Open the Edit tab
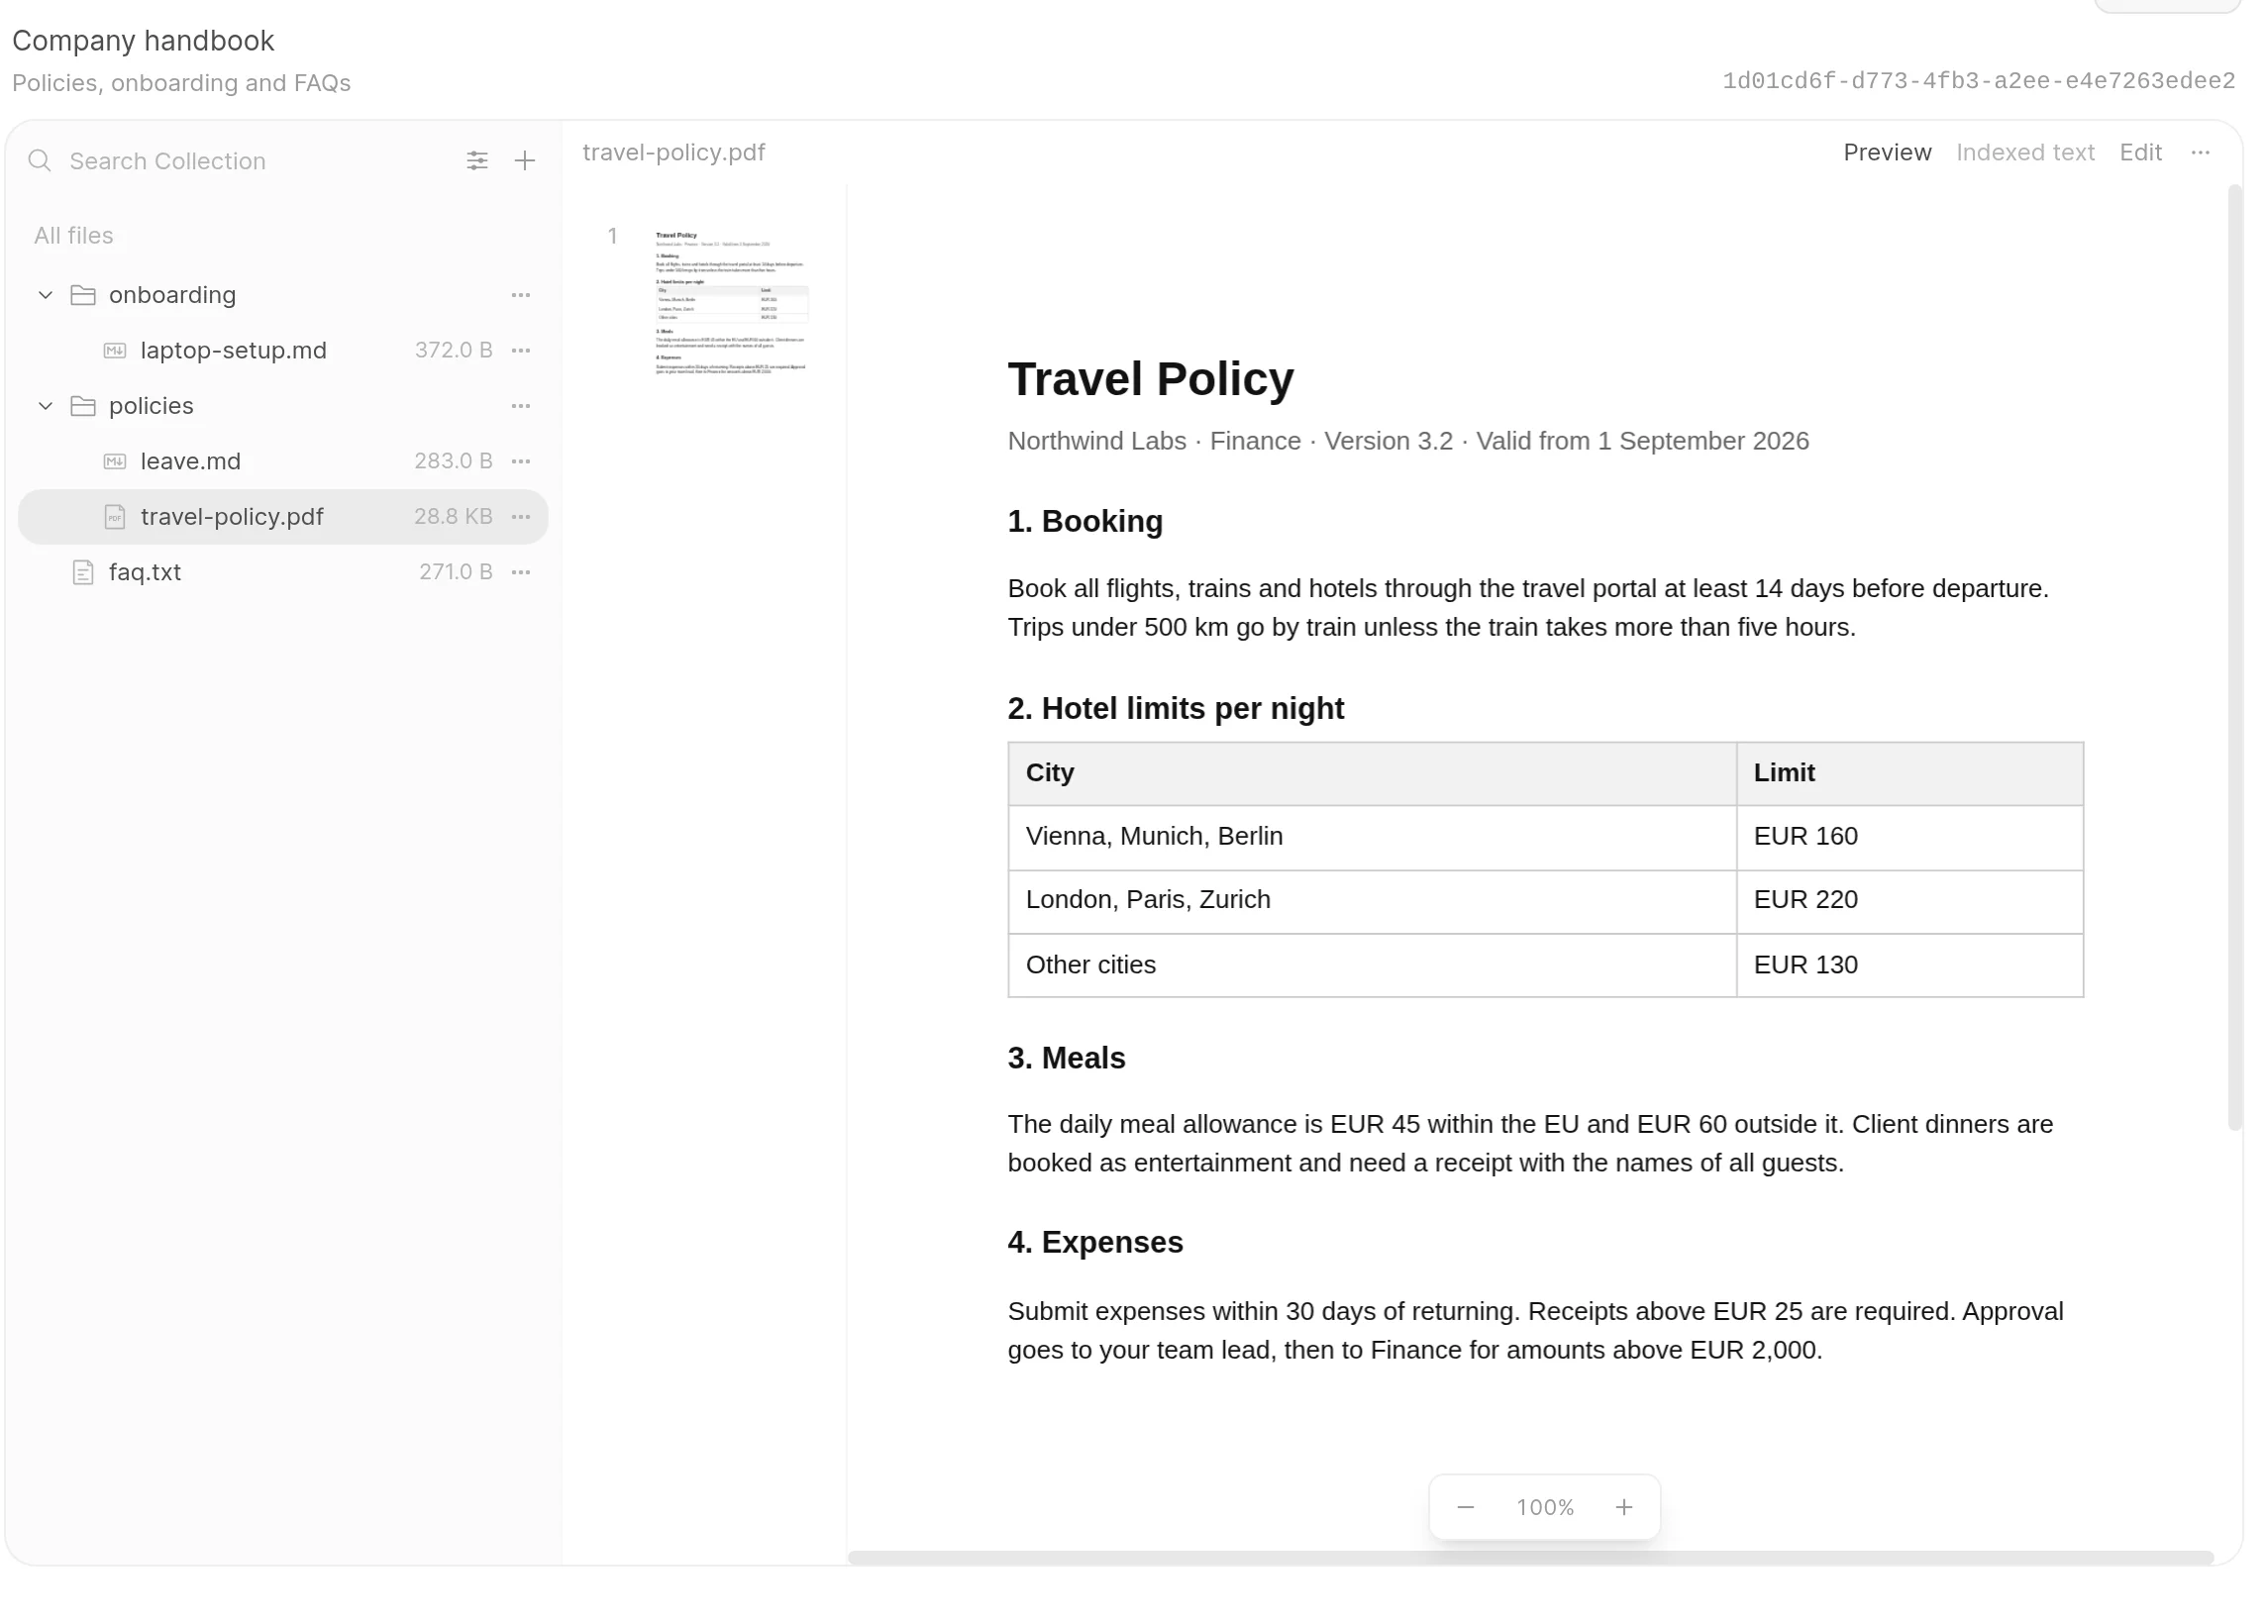 (2141, 153)
